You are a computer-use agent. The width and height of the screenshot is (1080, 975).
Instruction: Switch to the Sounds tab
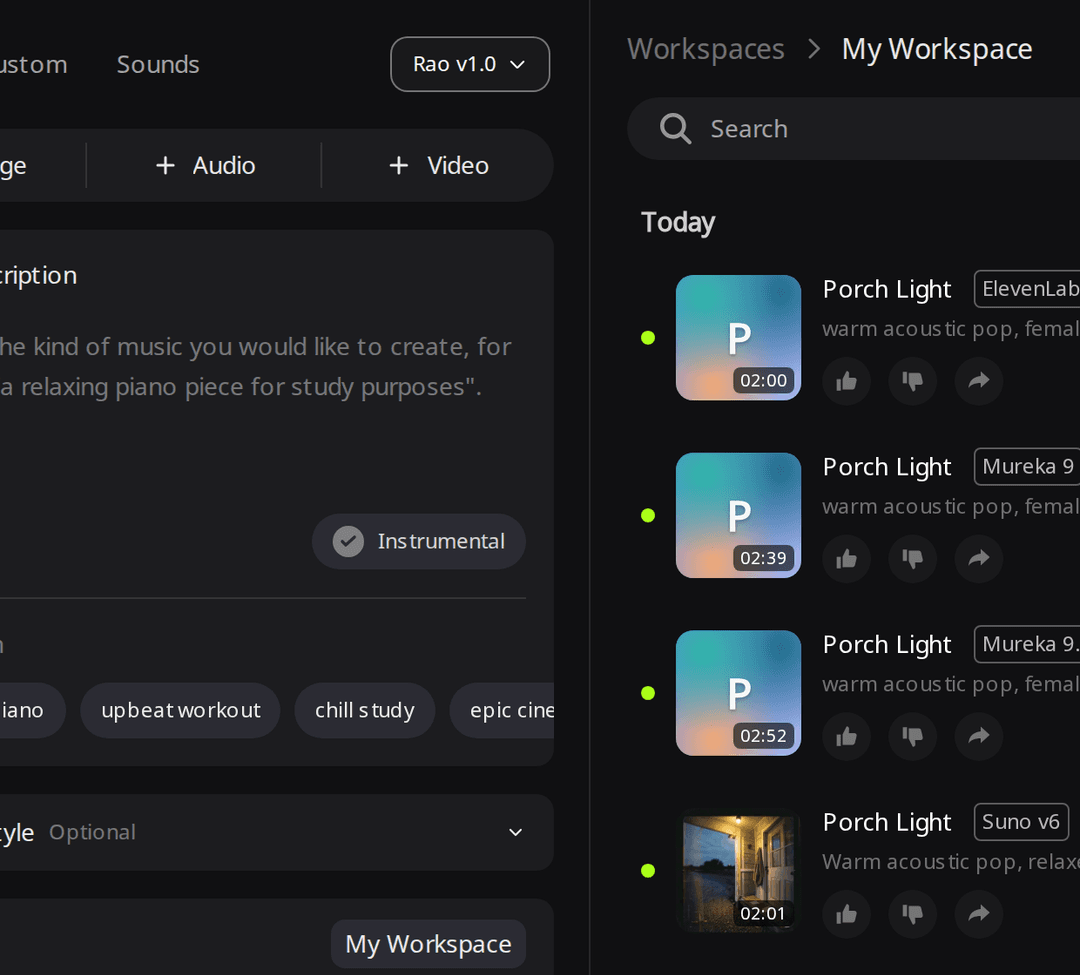[158, 64]
